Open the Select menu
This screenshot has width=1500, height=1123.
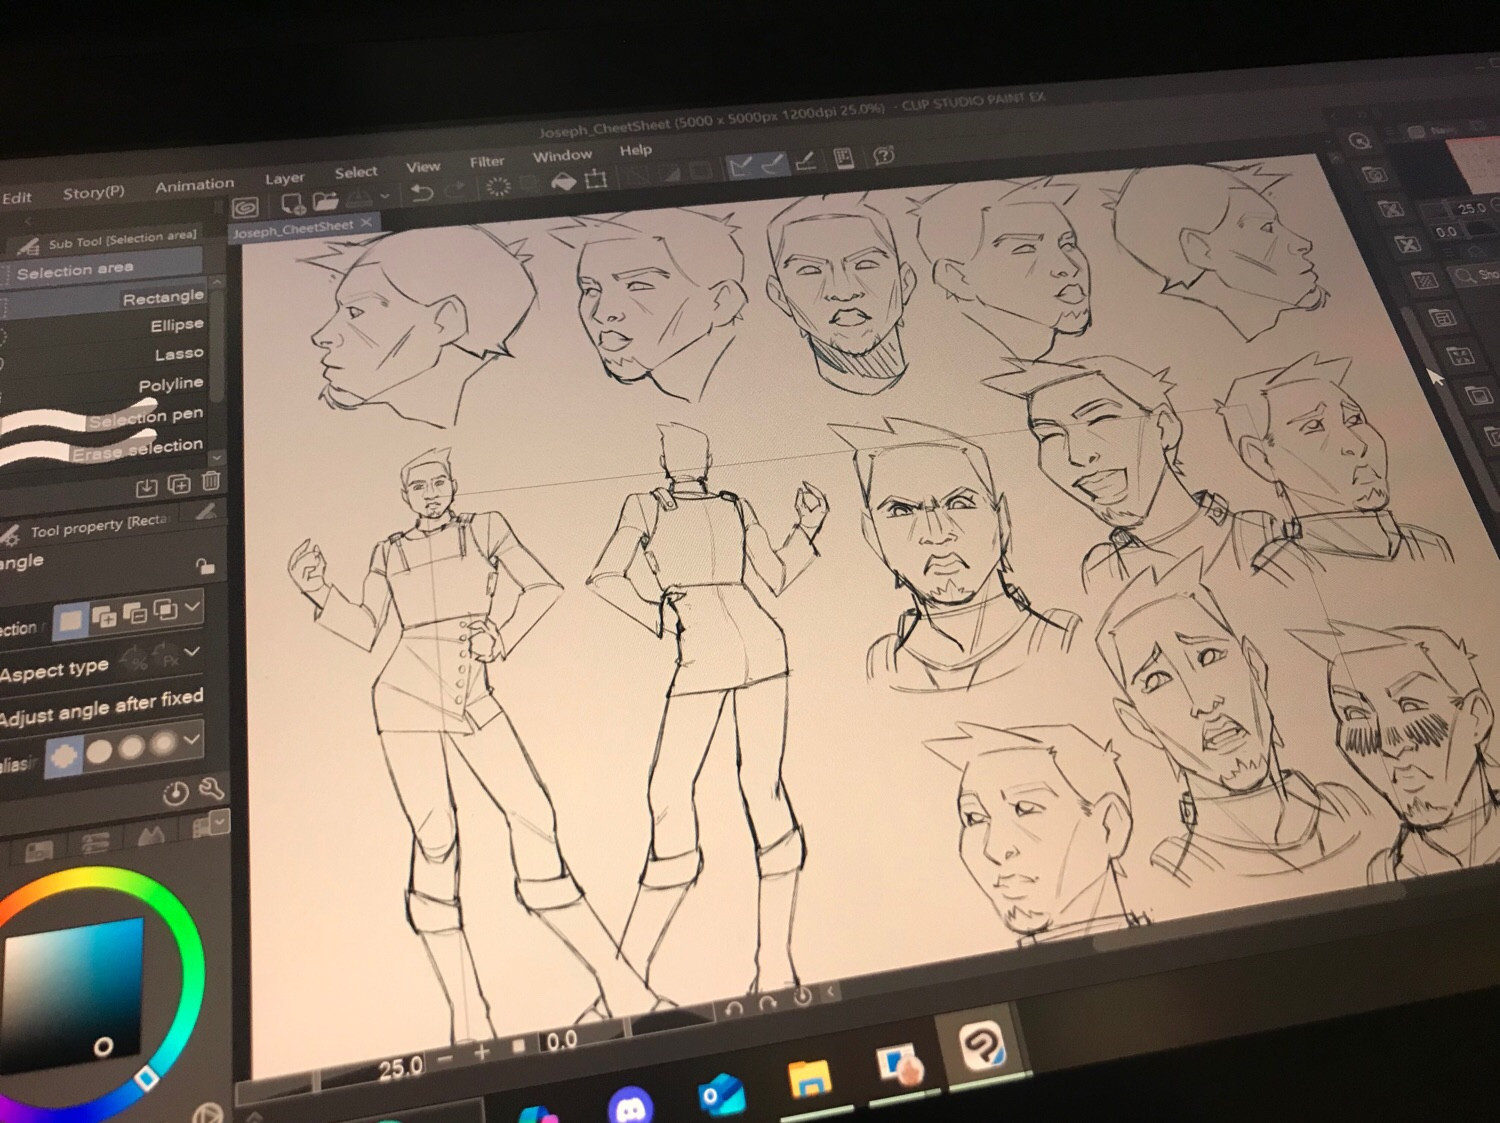tap(355, 172)
